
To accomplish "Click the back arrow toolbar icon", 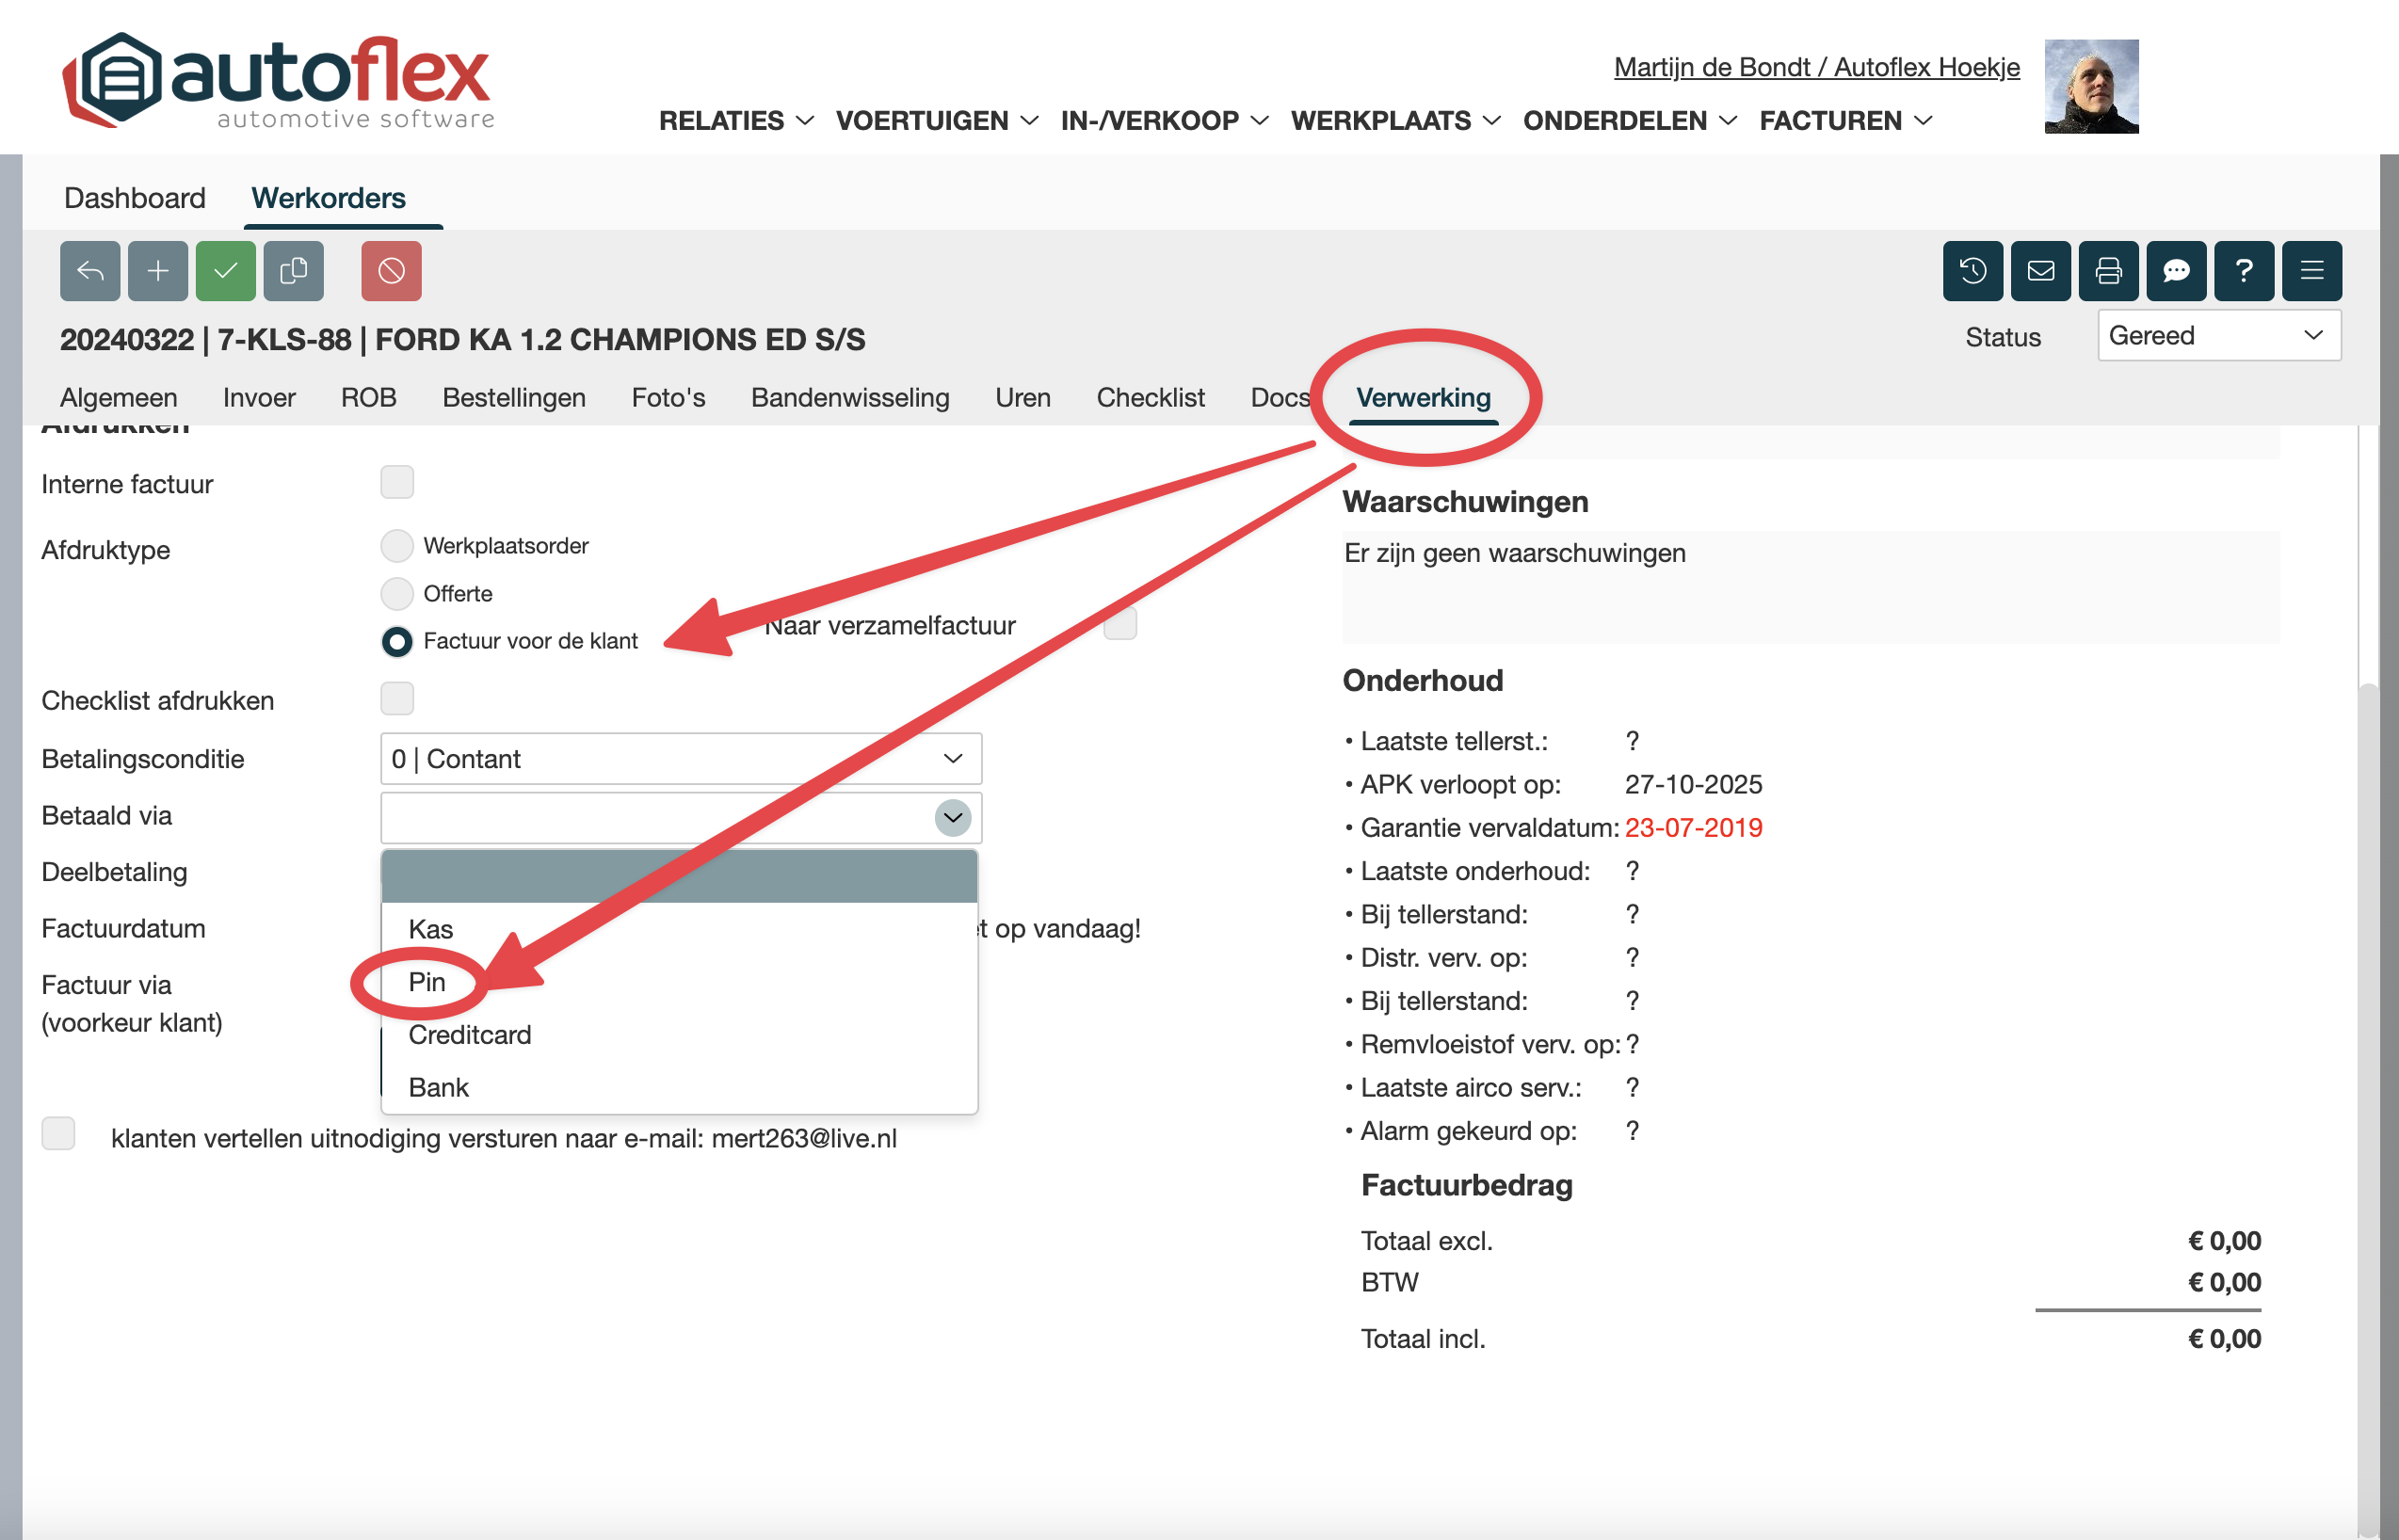I will pyautogui.click(x=90, y=271).
